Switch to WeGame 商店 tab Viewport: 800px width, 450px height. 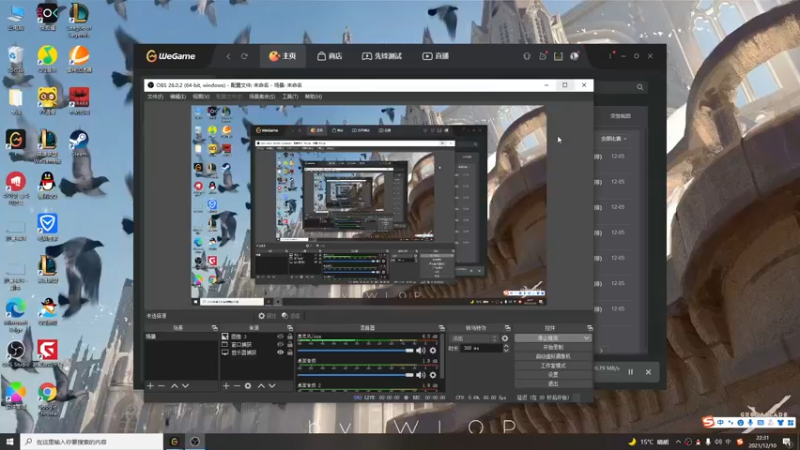click(x=330, y=56)
